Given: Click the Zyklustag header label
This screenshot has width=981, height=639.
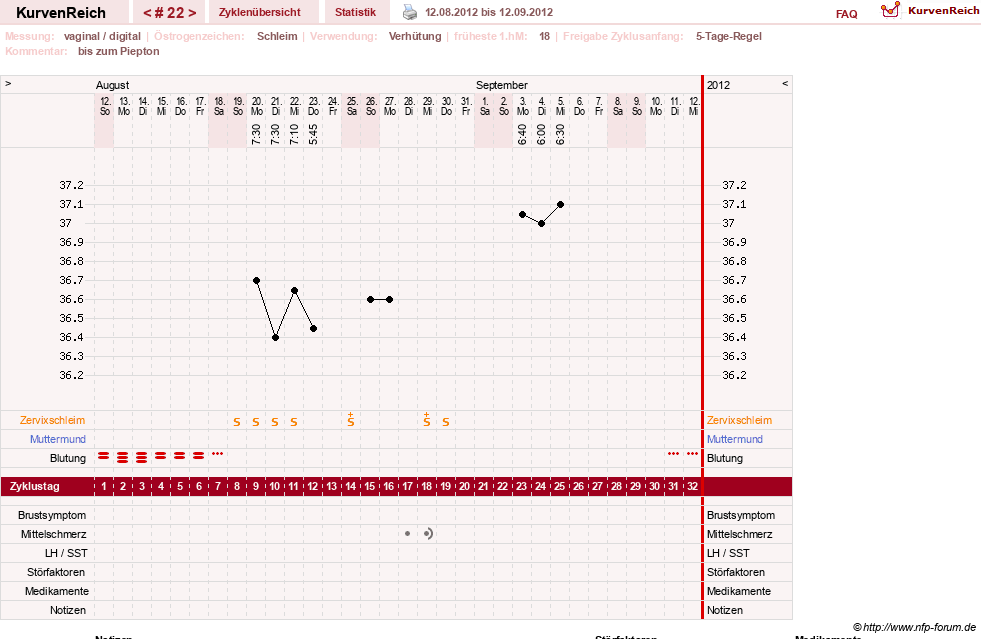Looking at the screenshot, I should tap(35, 486).
